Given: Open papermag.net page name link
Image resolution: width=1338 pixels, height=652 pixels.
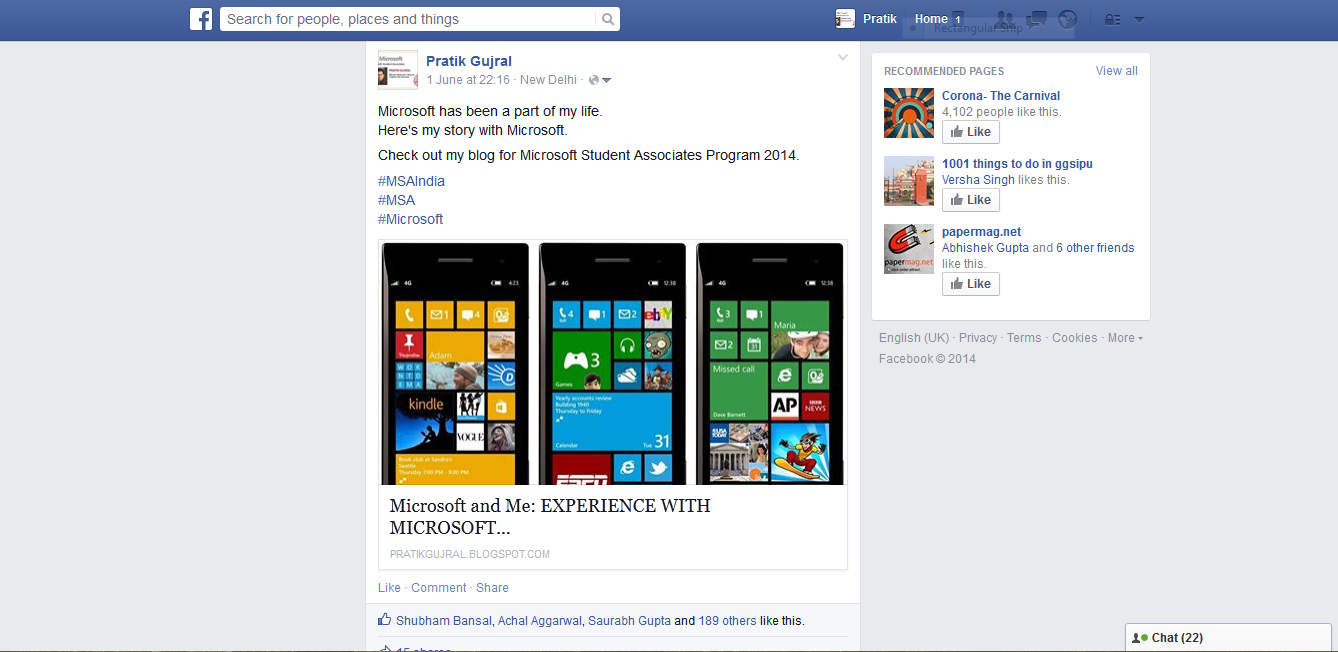Looking at the screenshot, I should pyautogui.click(x=981, y=232).
